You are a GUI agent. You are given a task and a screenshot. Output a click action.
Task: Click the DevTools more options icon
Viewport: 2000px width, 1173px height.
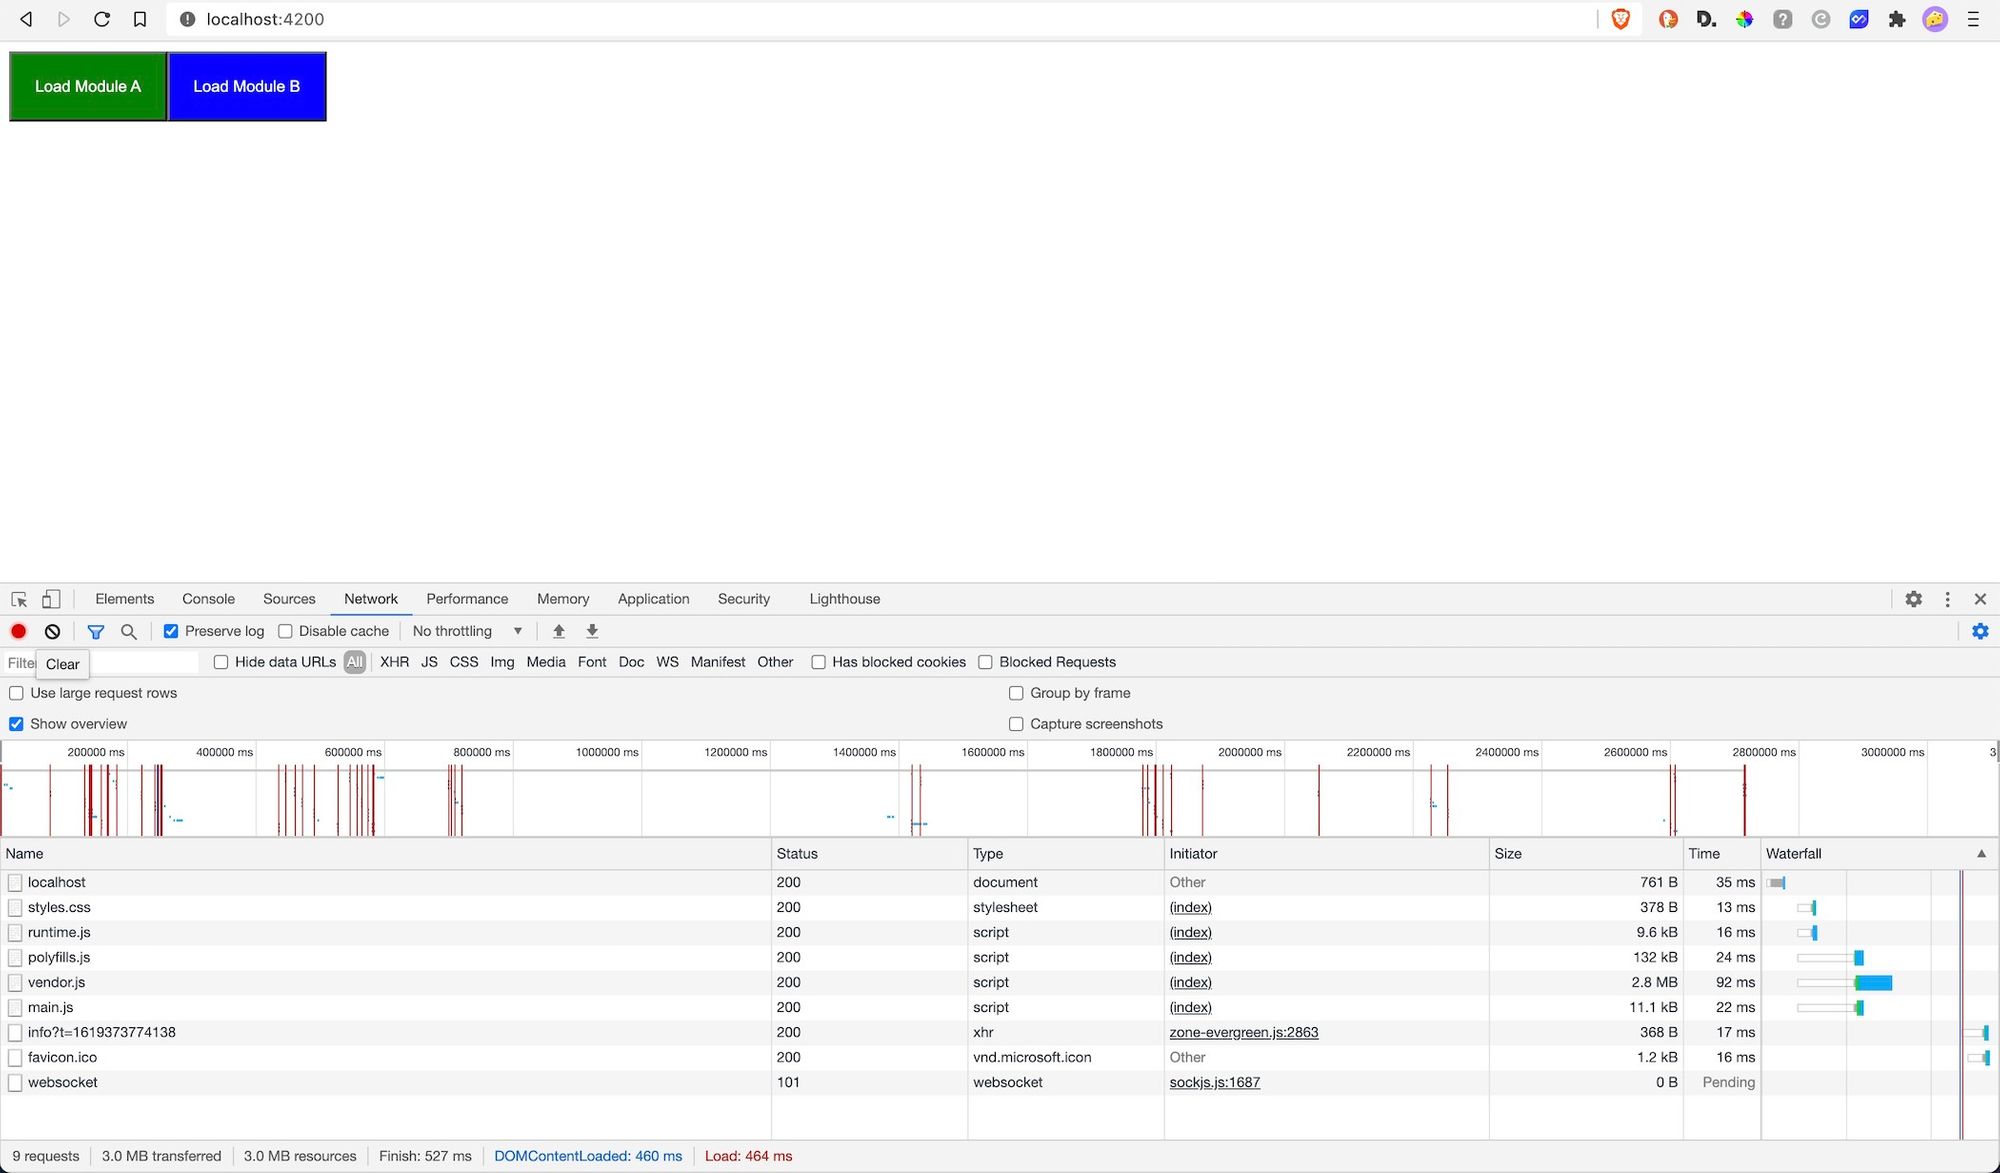(1948, 599)
